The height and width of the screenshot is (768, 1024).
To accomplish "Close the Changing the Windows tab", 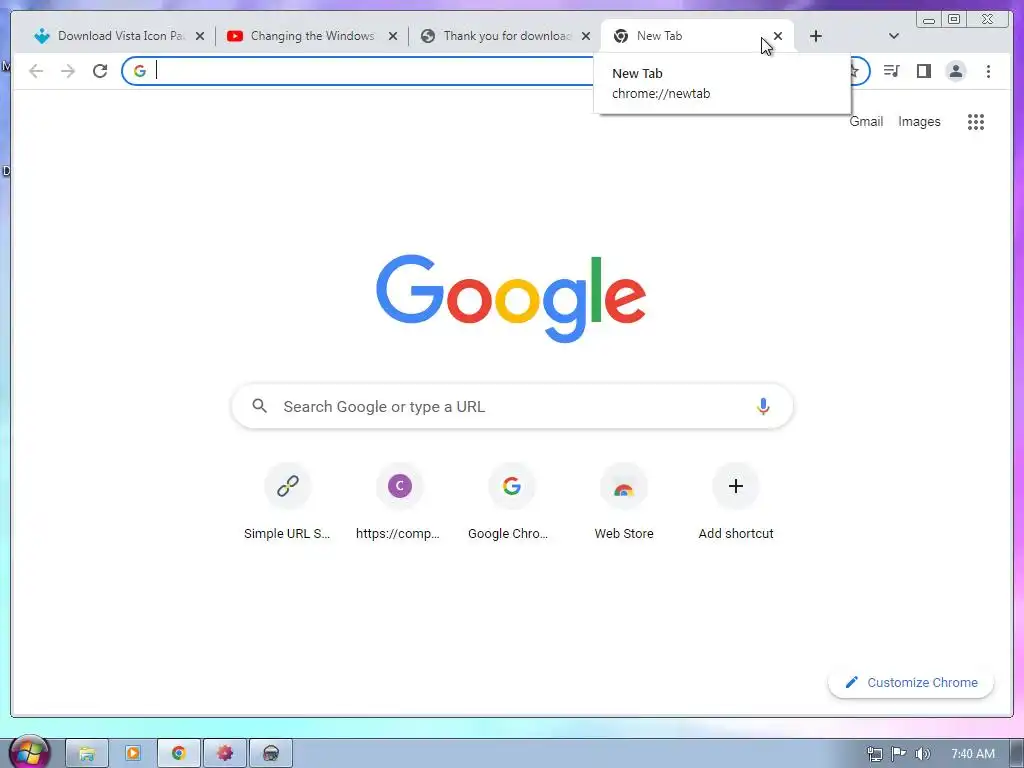I will 392,36.
